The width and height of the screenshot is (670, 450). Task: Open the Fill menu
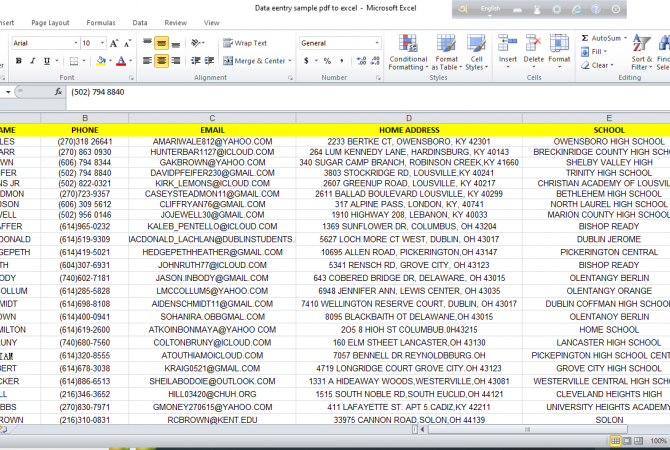594,52
